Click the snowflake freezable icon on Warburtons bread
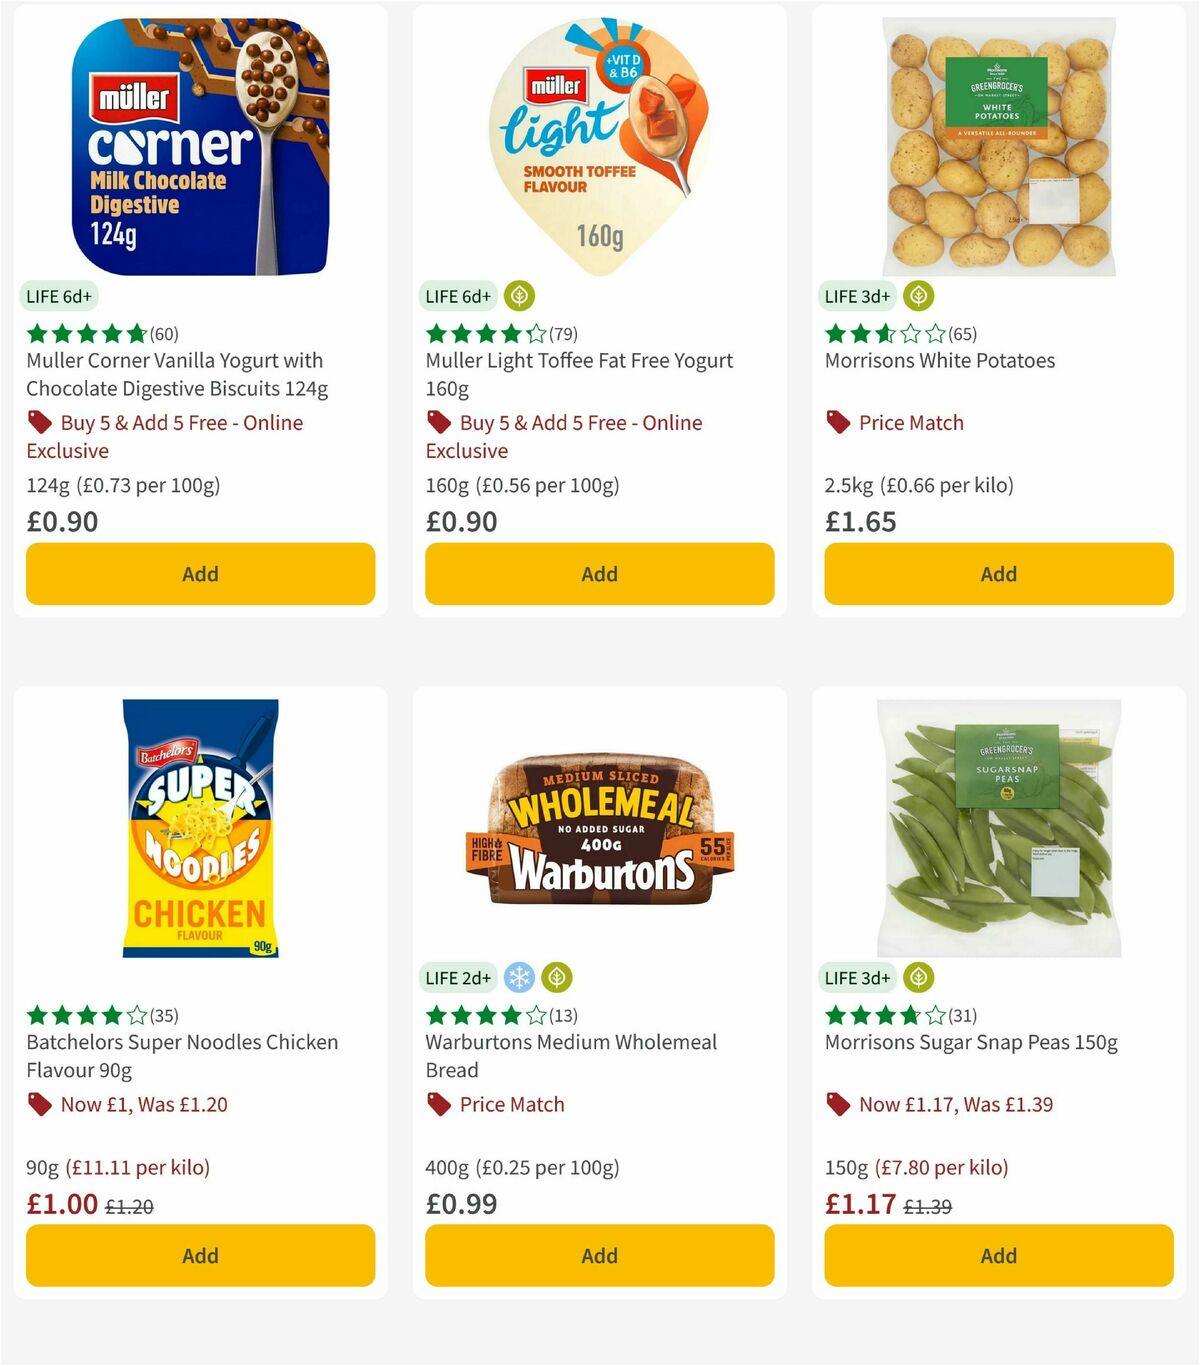Viewport: 1200px width, 1366px height. [x=519, y=977]
